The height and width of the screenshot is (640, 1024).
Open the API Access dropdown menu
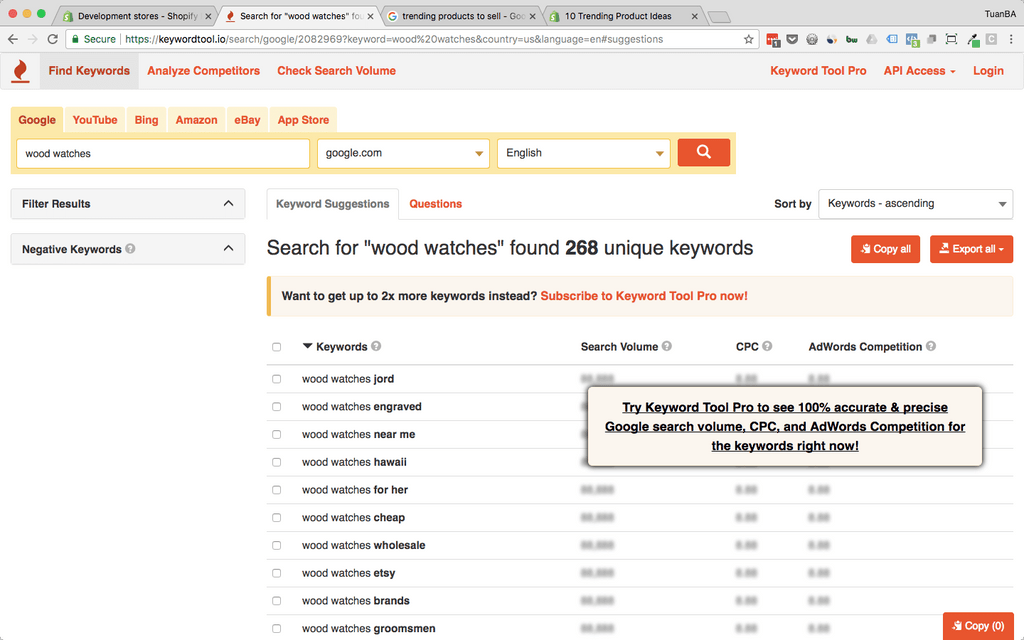coord(920,71)
